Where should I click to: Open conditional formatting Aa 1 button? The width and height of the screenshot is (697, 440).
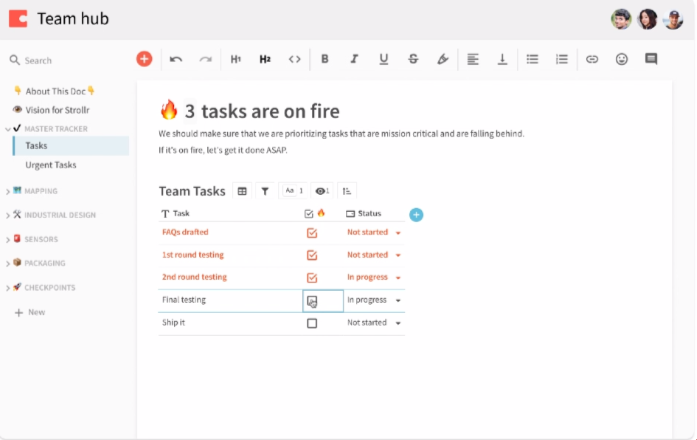tap(294, 191)
